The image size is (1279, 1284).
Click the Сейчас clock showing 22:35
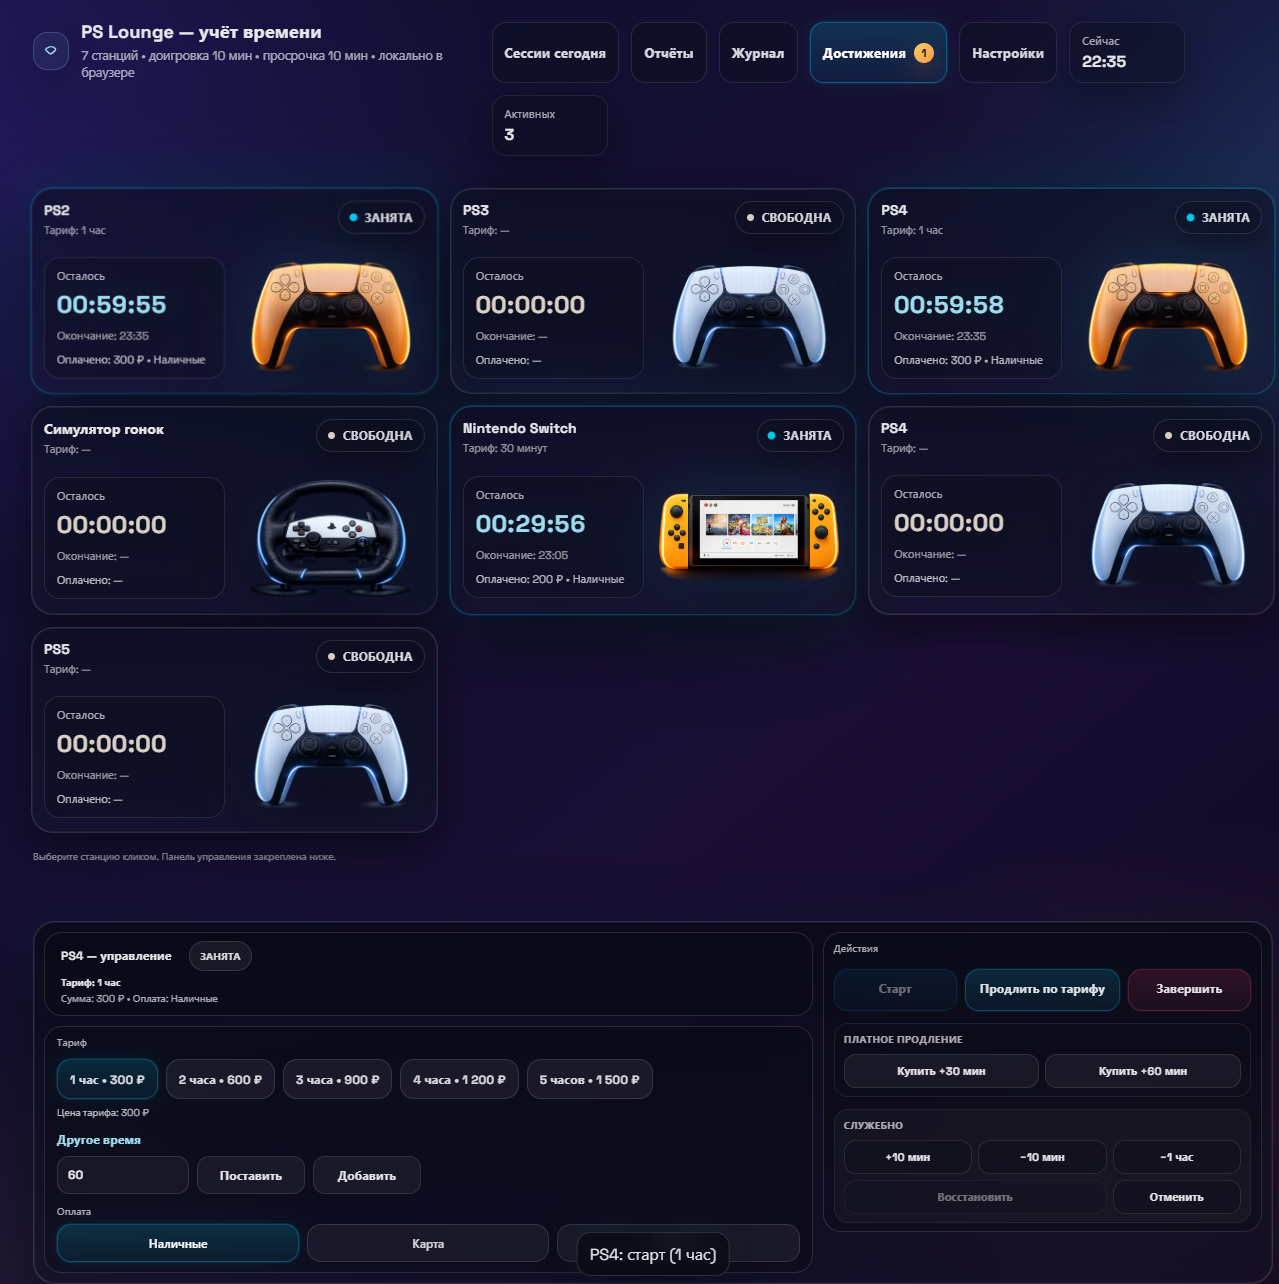pos(1127,53)
